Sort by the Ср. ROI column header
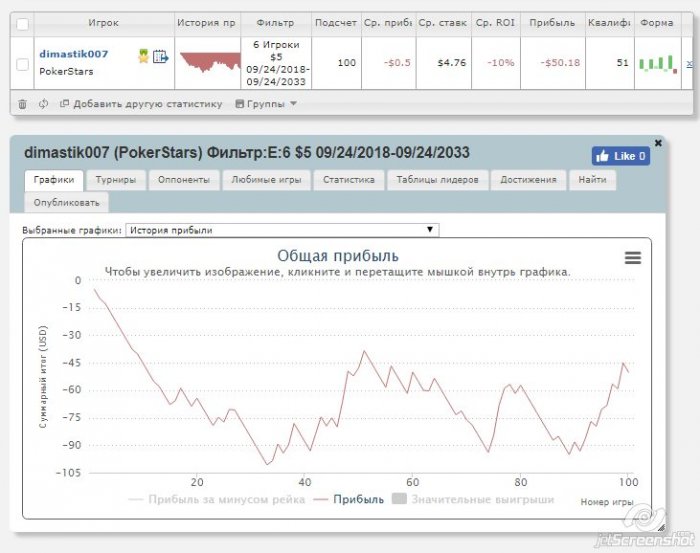The width and height of the screenshot is (700, 553). click(x=495, y=23)
